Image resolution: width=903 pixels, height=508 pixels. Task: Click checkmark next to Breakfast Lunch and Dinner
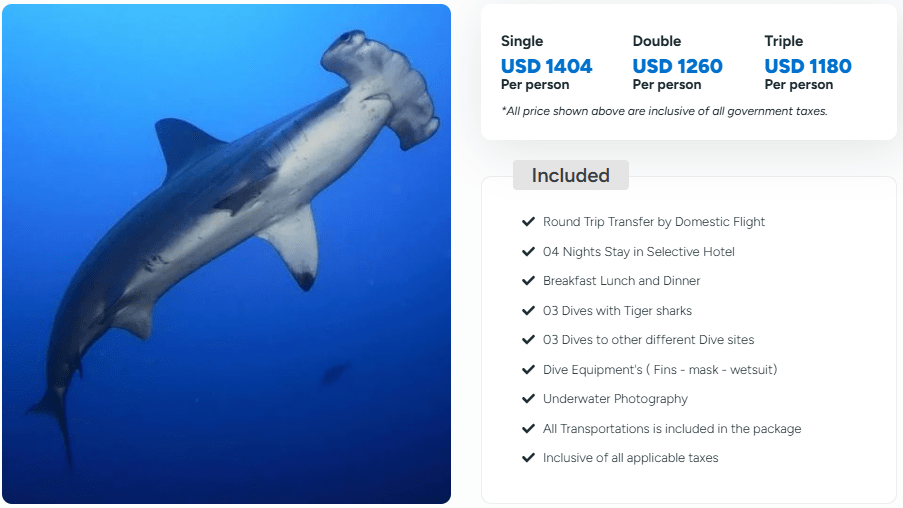(528, 281)
